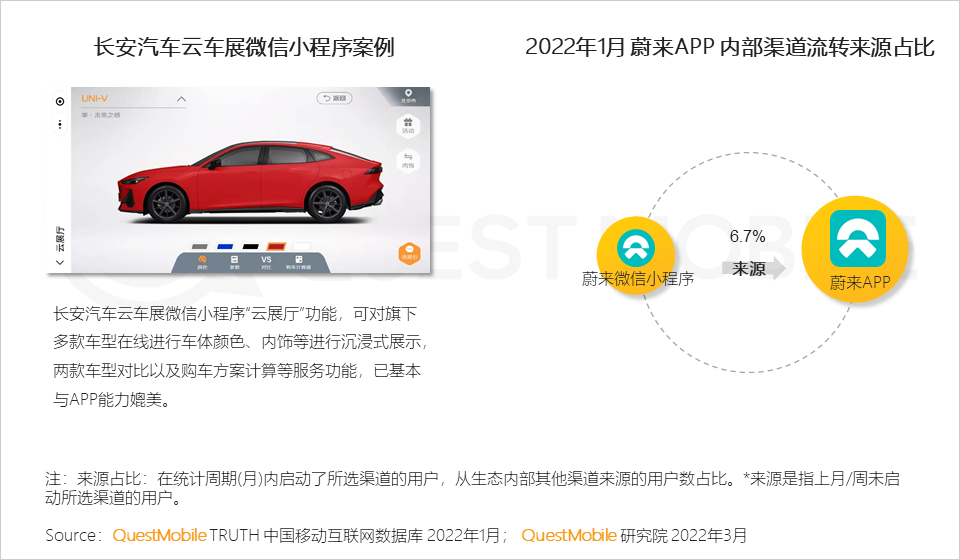Tap the orange 询底价 chat button
Screen dimensions: 960x560
[x=409, y=253]
